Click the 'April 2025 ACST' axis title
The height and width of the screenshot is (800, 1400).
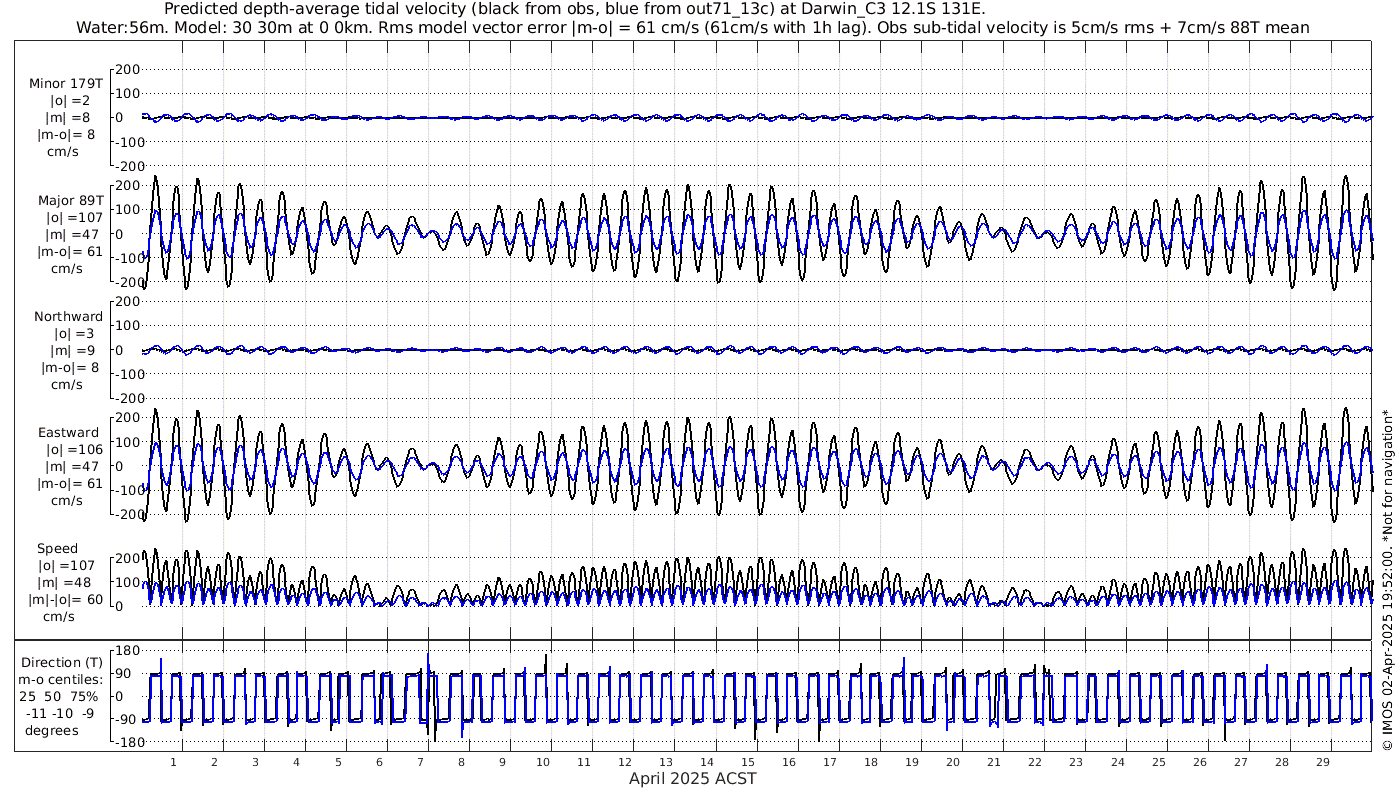pos(692,778)
